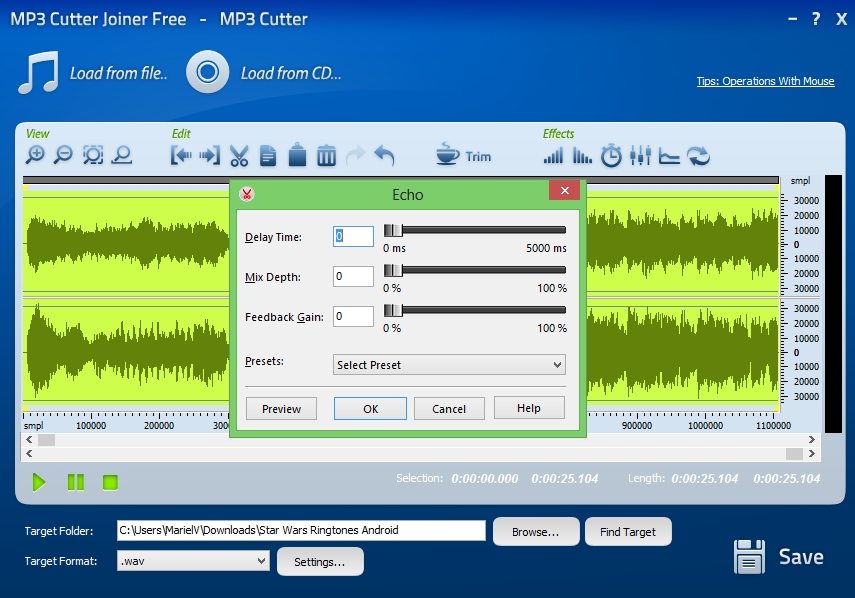Image resolution: width=855 pixels, height=598 pixels.
Task: Click upper scrollbar right arrow
Action: (x=811, y=439)
